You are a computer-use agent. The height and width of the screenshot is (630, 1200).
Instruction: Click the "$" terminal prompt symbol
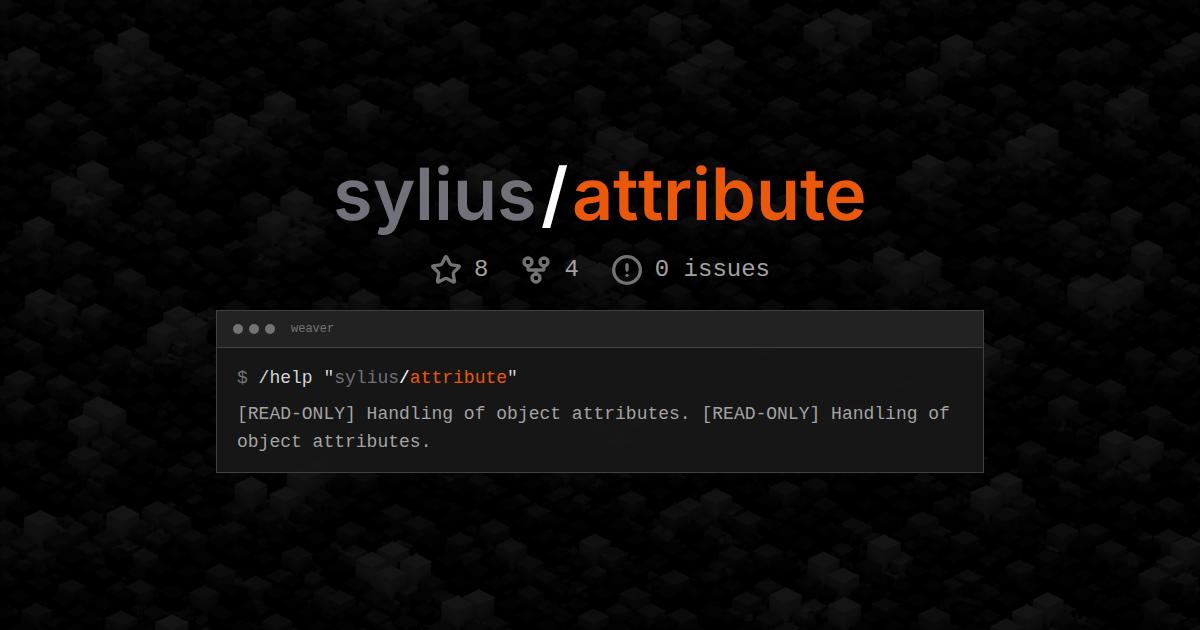(x=242, y=377)
